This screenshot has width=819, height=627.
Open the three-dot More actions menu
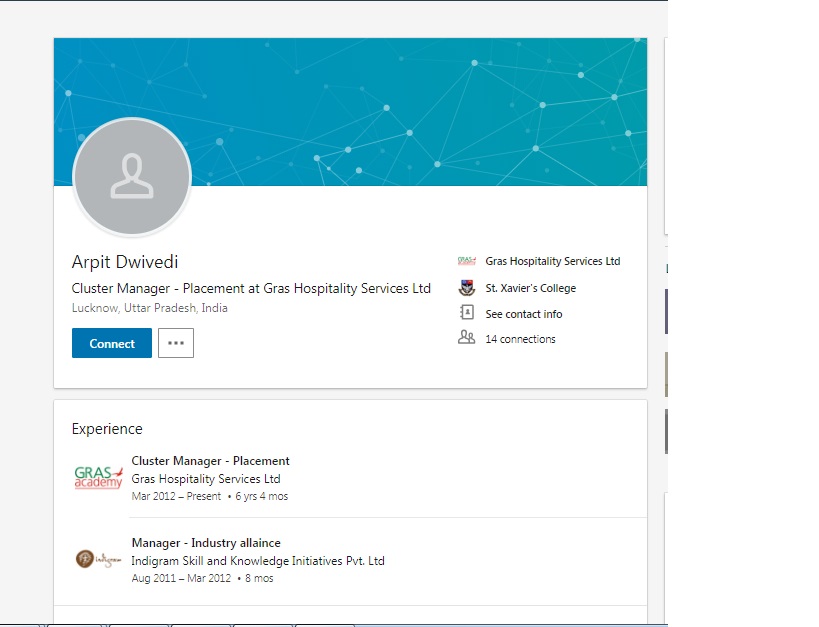tap(176, 343)
